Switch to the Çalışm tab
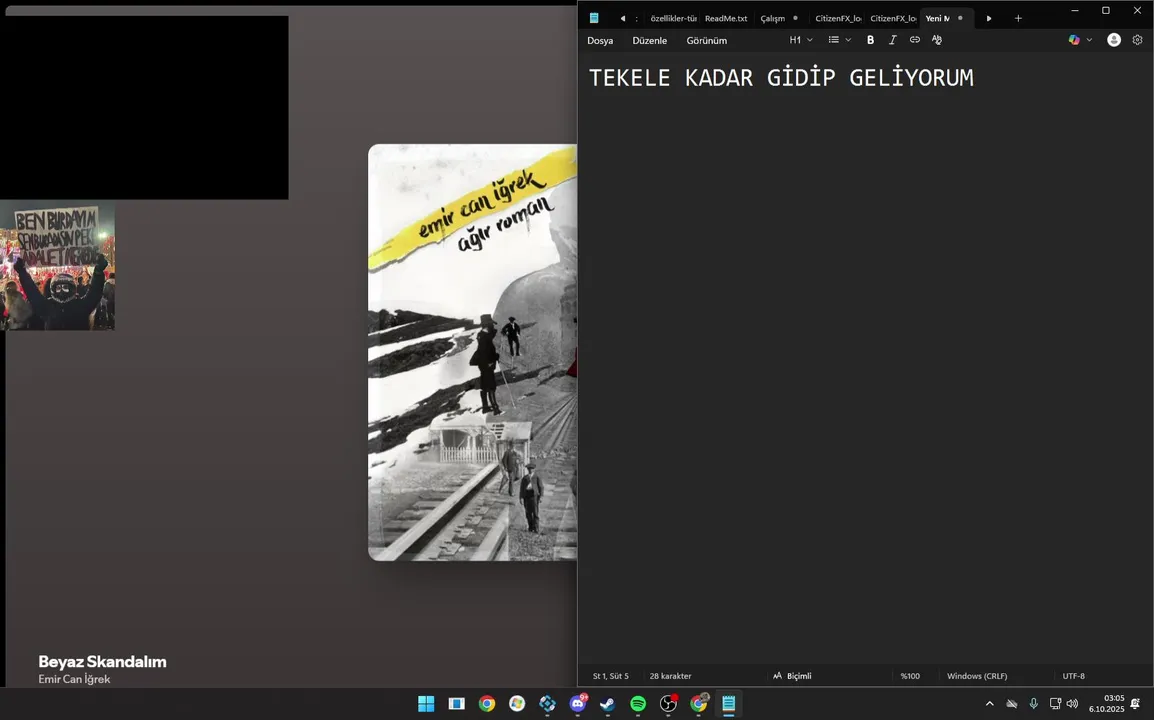Screen dimensions: 1154x720 point(779,18)
